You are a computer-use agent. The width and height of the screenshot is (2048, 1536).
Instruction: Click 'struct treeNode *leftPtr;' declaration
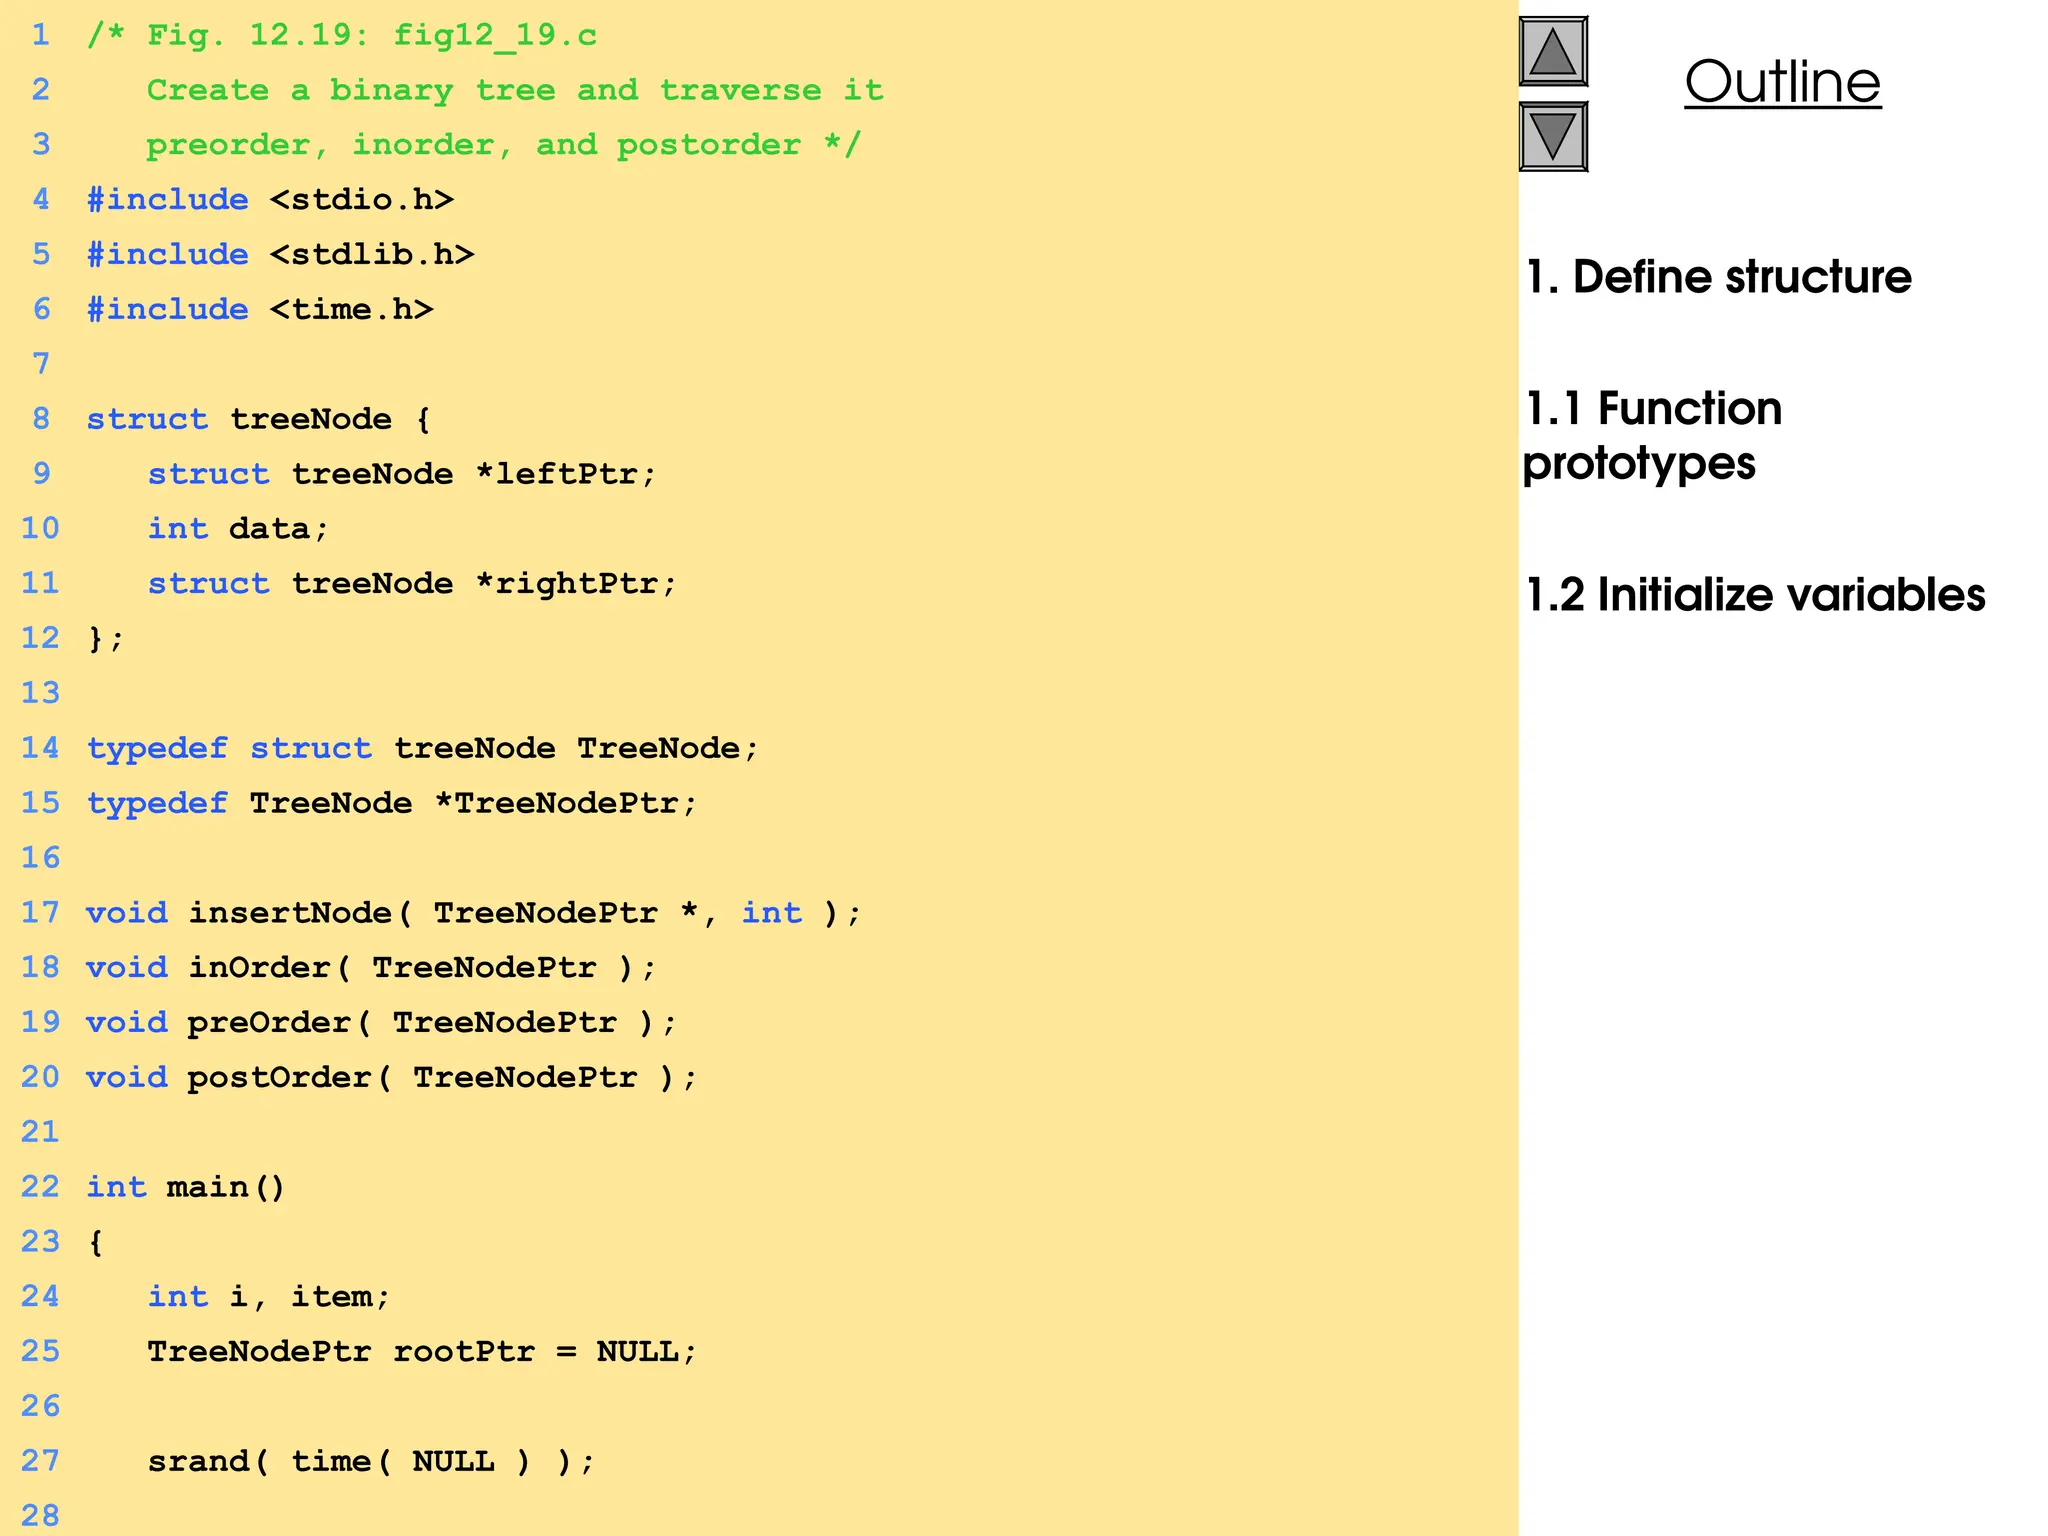[x=402, y=474]
